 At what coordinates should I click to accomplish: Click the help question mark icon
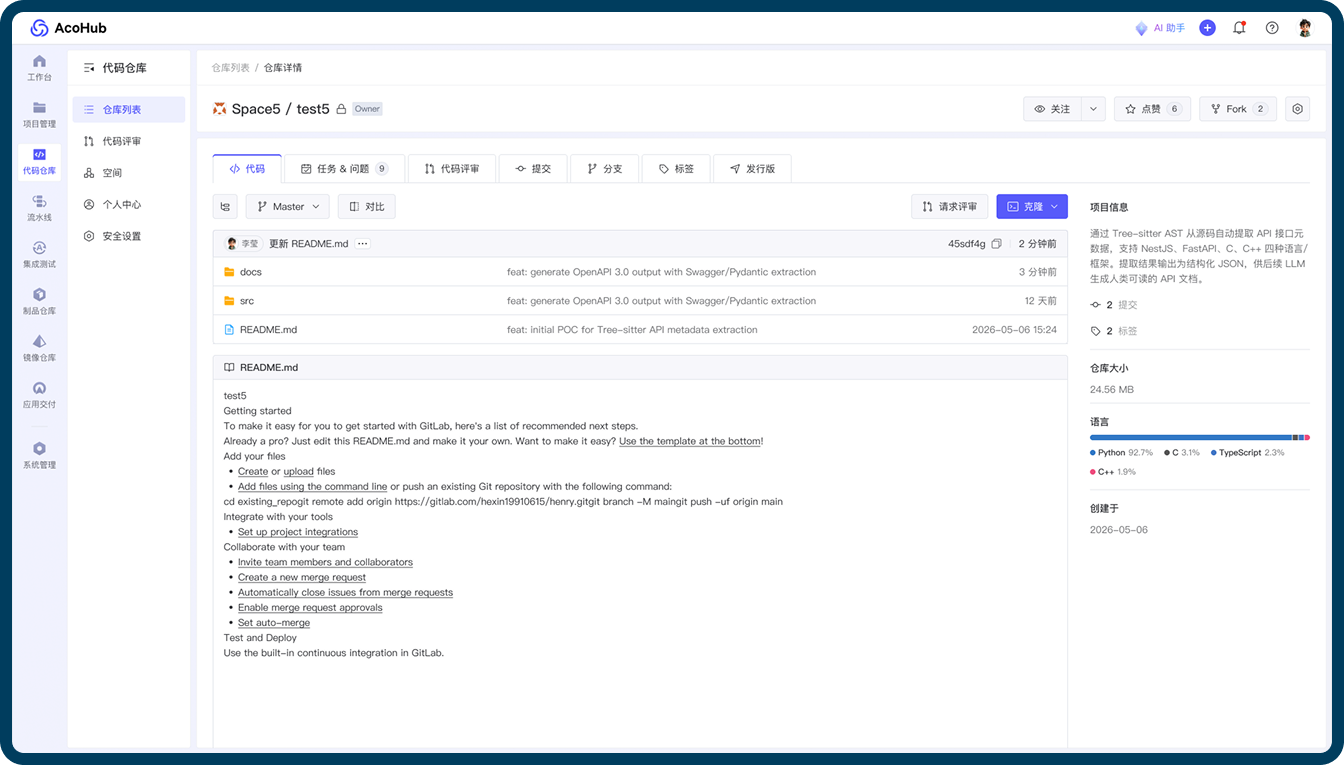[1272, 28]
